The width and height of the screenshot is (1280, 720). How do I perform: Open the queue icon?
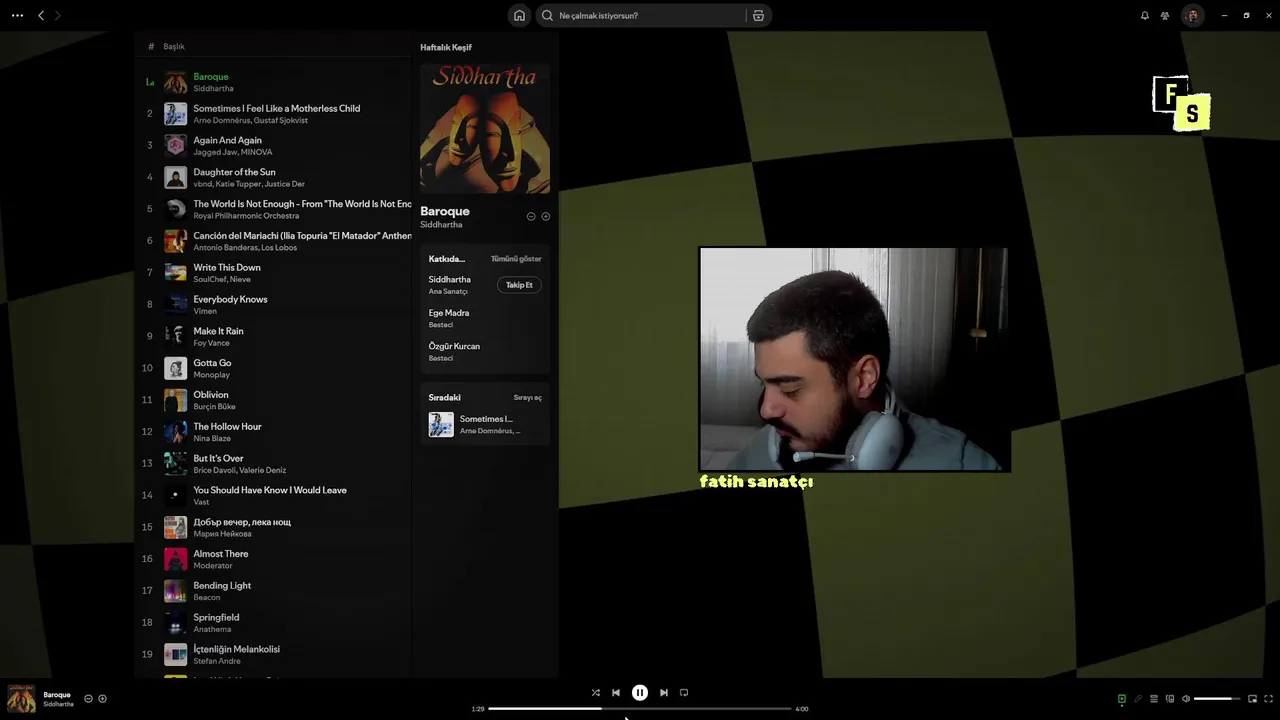point(1154,699)
